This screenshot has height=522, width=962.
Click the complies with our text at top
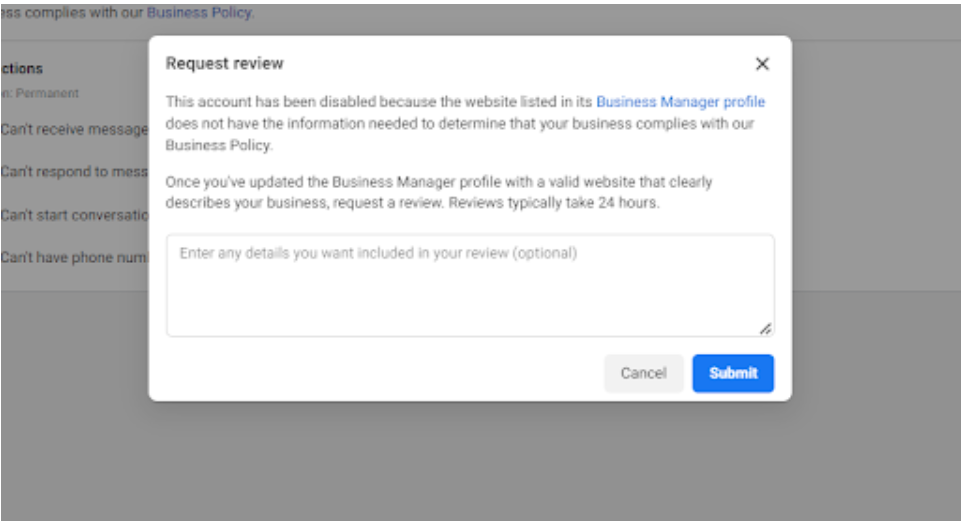pos(80,13)
